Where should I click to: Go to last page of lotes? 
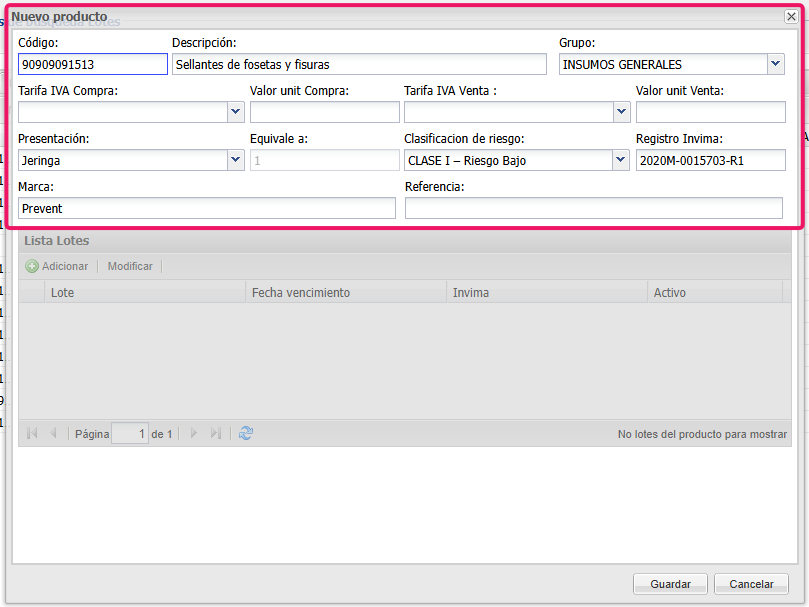coord(215,434)
